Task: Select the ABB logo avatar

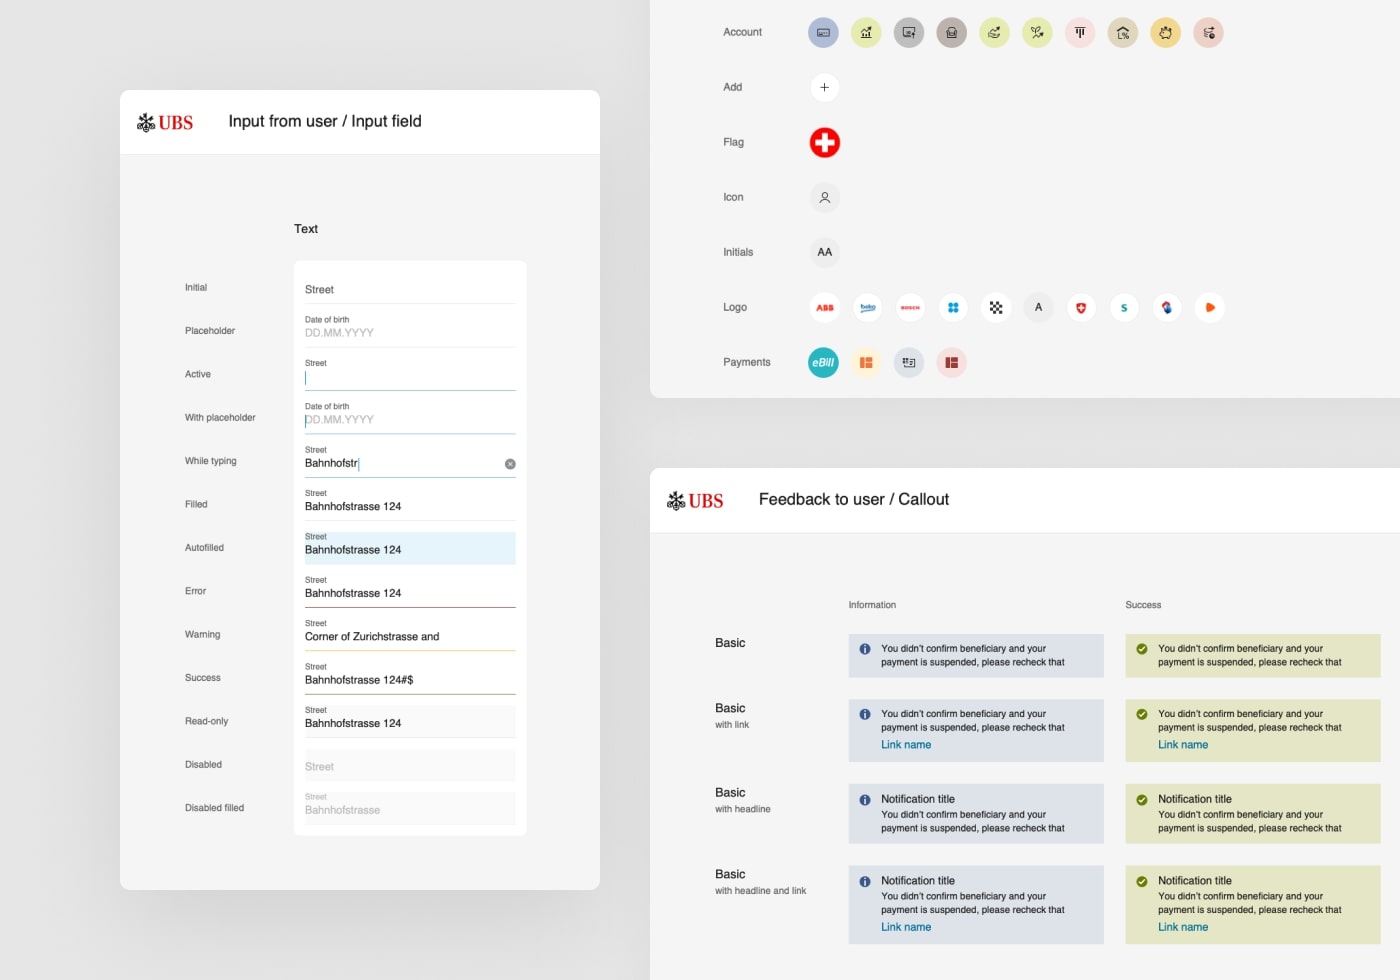Action: pyautogui.click(x=824, y=307)
